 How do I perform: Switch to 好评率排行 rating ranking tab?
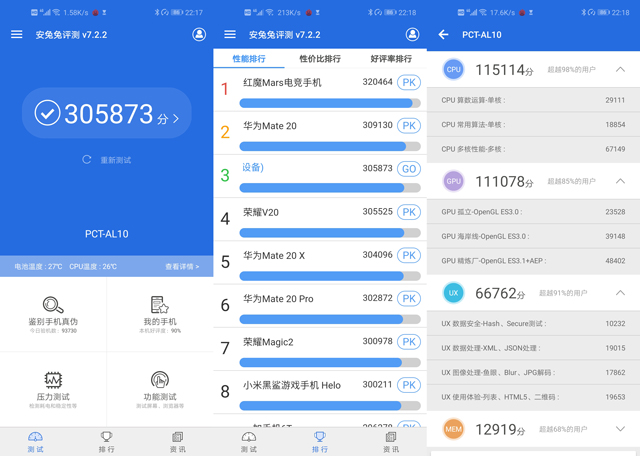[x=391, y=59]
